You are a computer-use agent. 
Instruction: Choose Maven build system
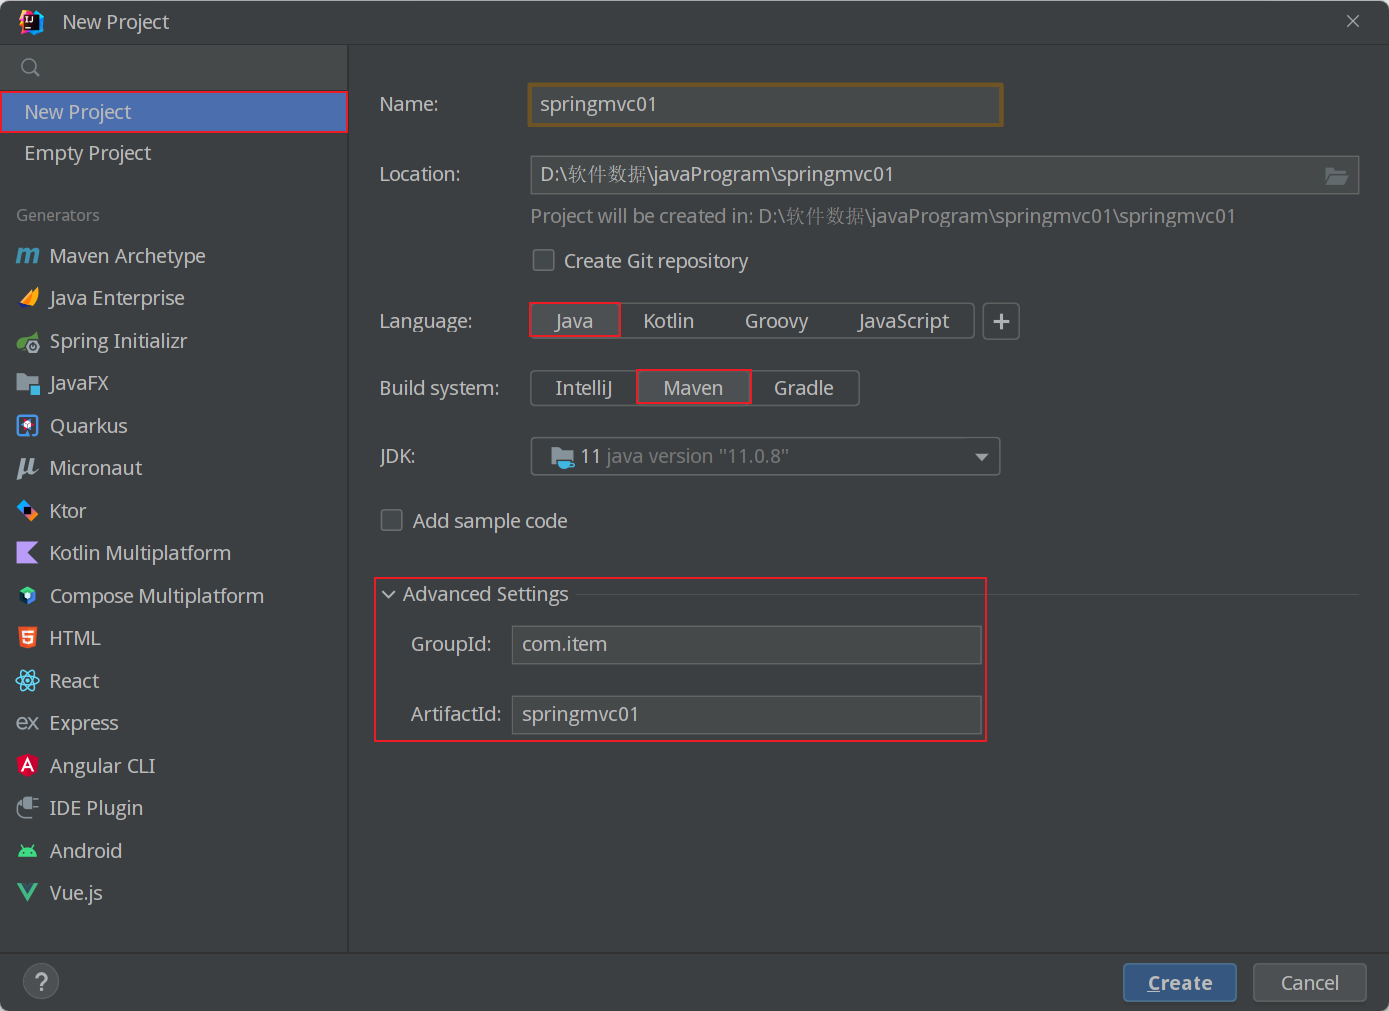click(x=693, y=388)
